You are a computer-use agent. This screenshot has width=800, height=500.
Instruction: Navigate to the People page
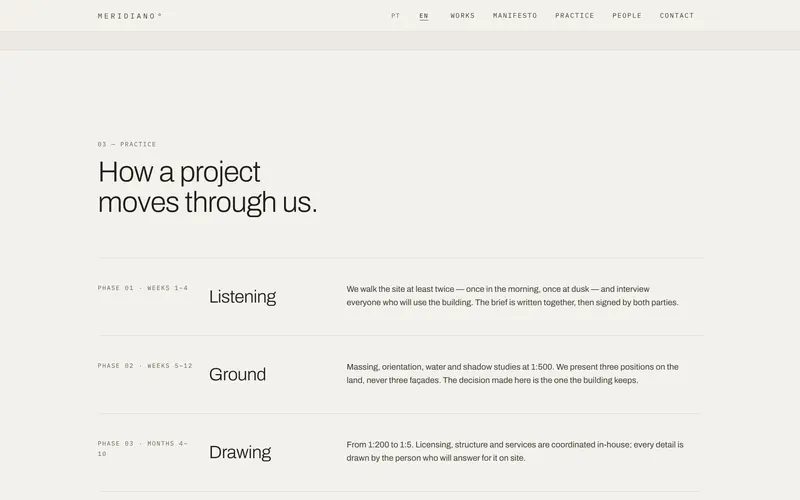coord(627,16)
